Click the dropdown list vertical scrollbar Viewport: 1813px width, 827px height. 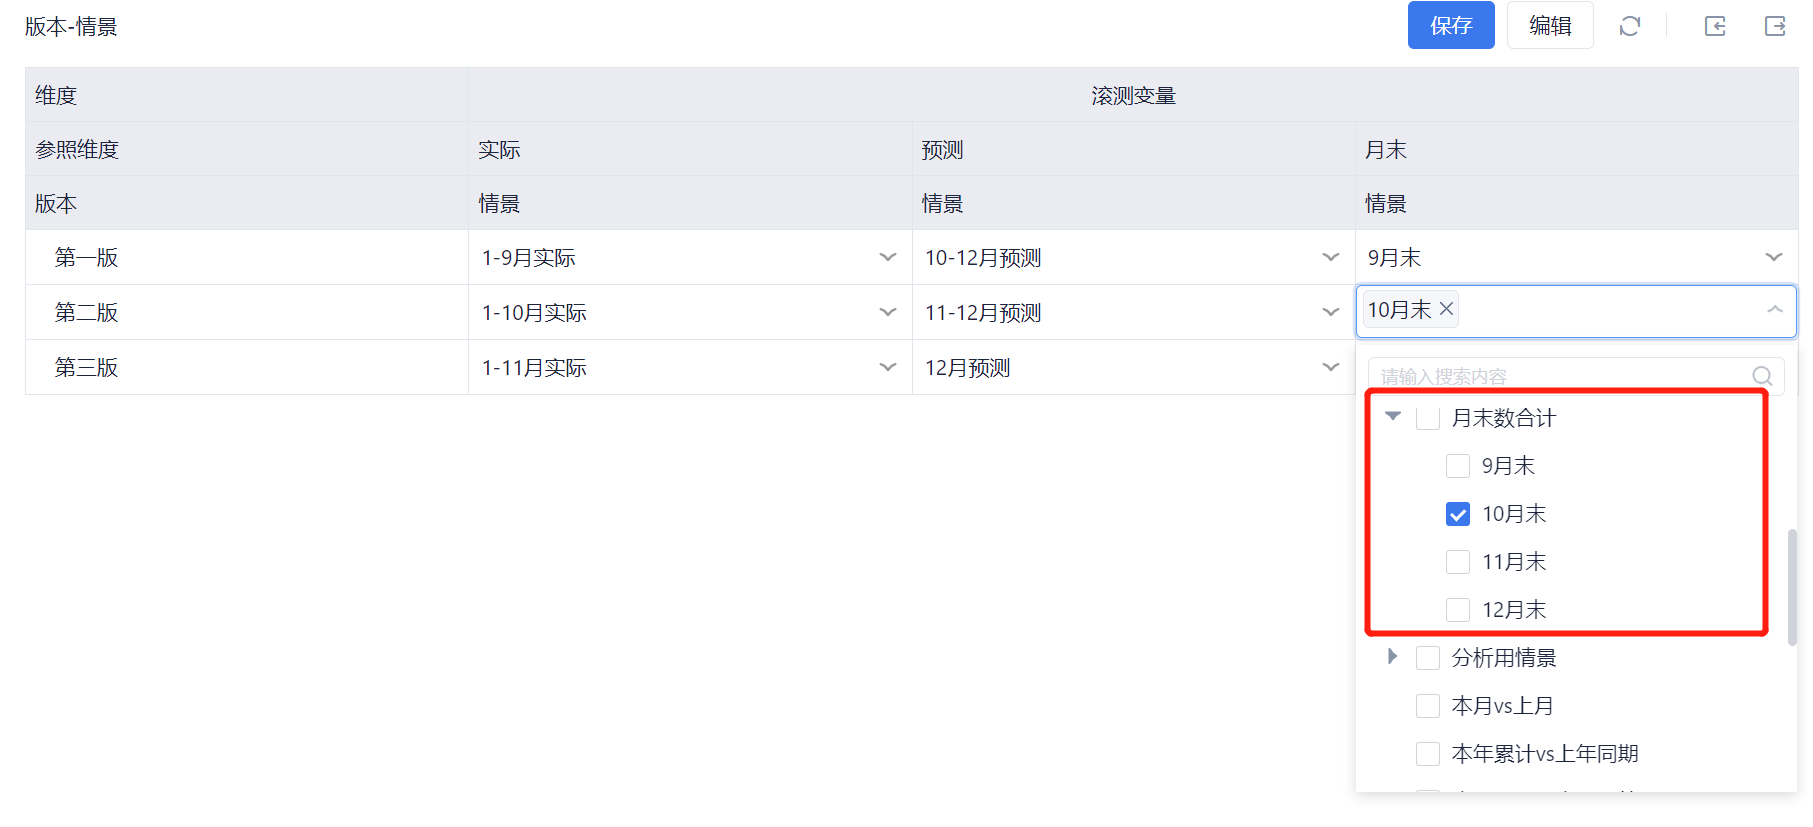[x=1791, y=587]
